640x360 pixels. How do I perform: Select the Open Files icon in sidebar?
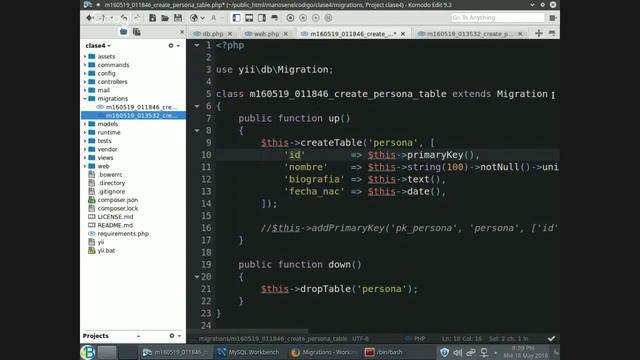137,32
